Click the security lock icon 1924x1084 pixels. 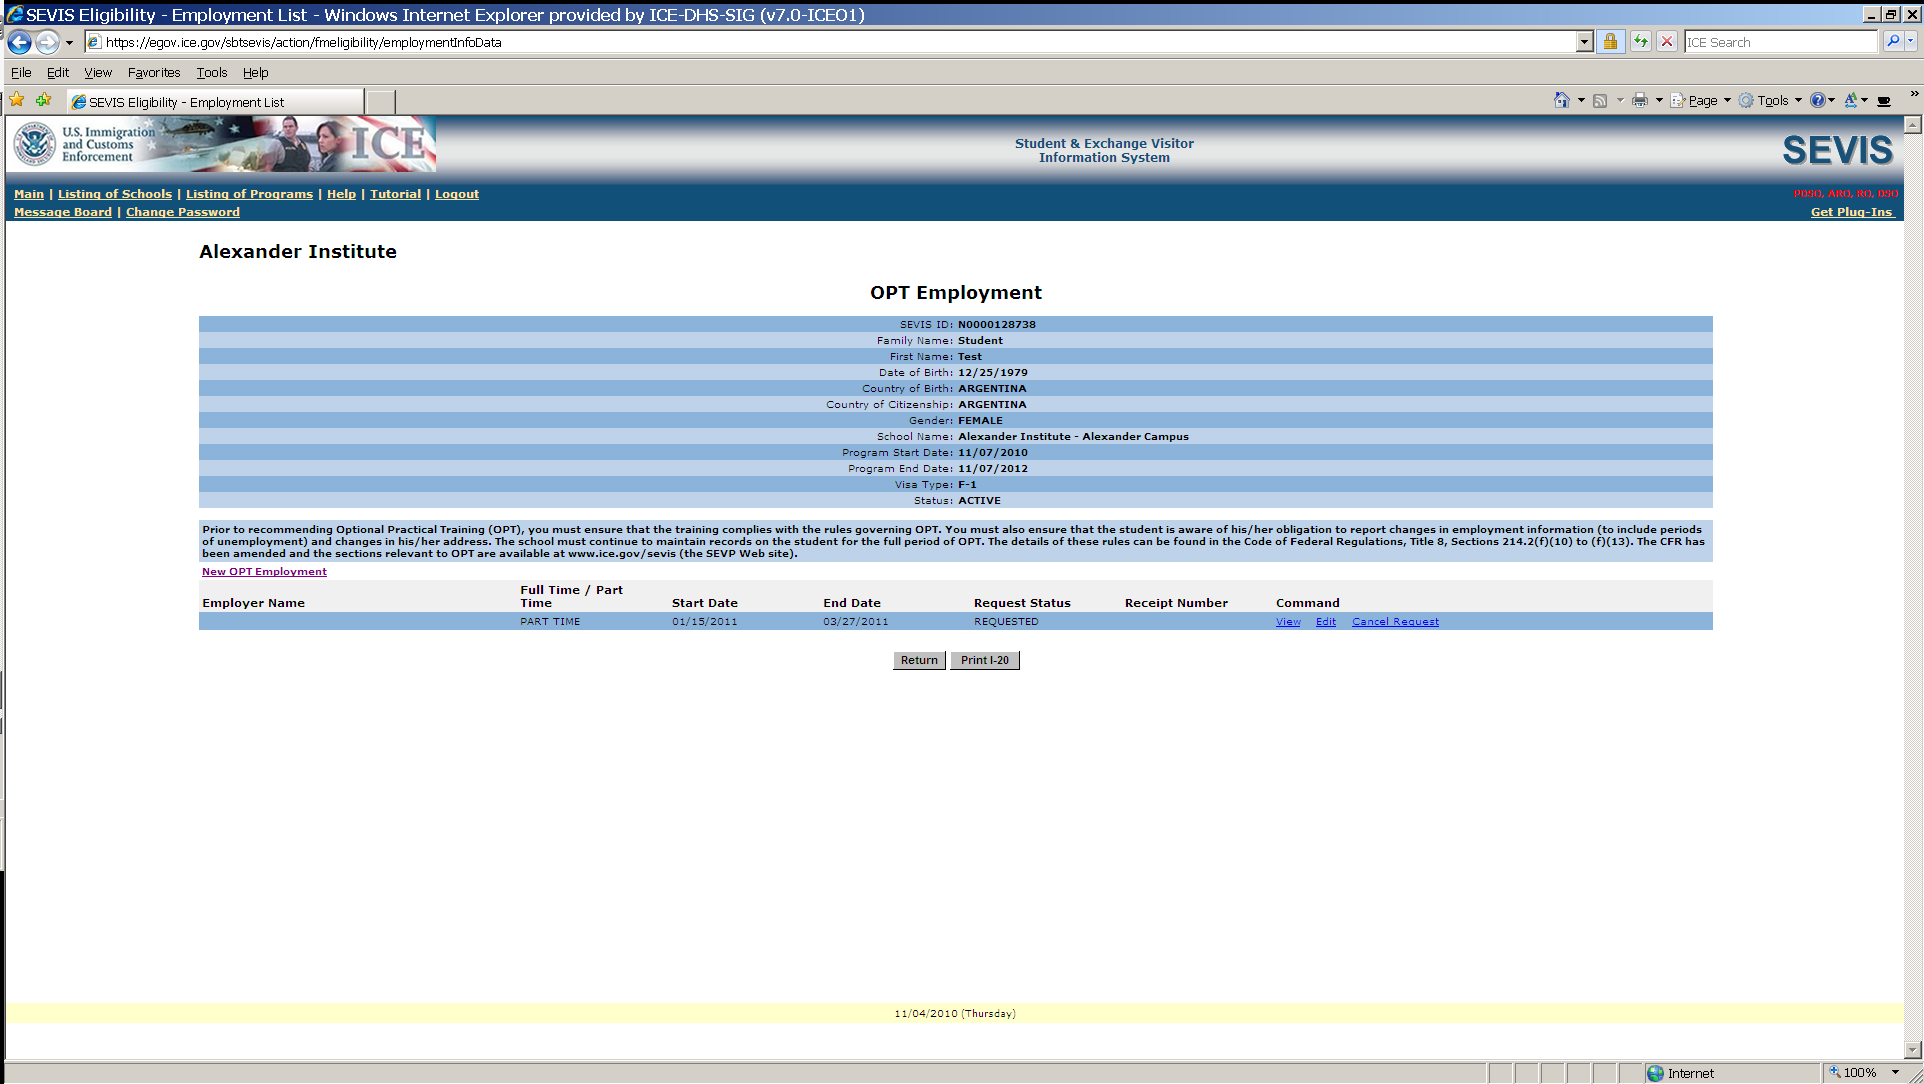point(1610,42)
